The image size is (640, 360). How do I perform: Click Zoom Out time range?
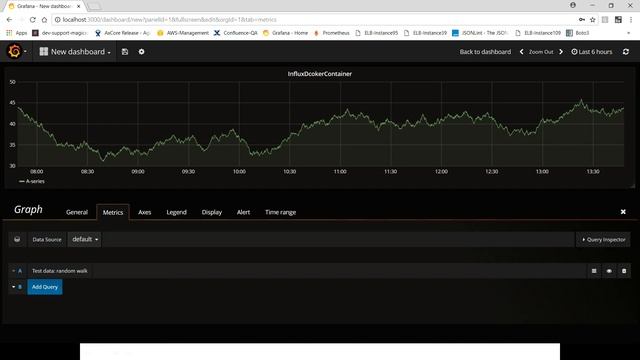[x=541, y=52]
